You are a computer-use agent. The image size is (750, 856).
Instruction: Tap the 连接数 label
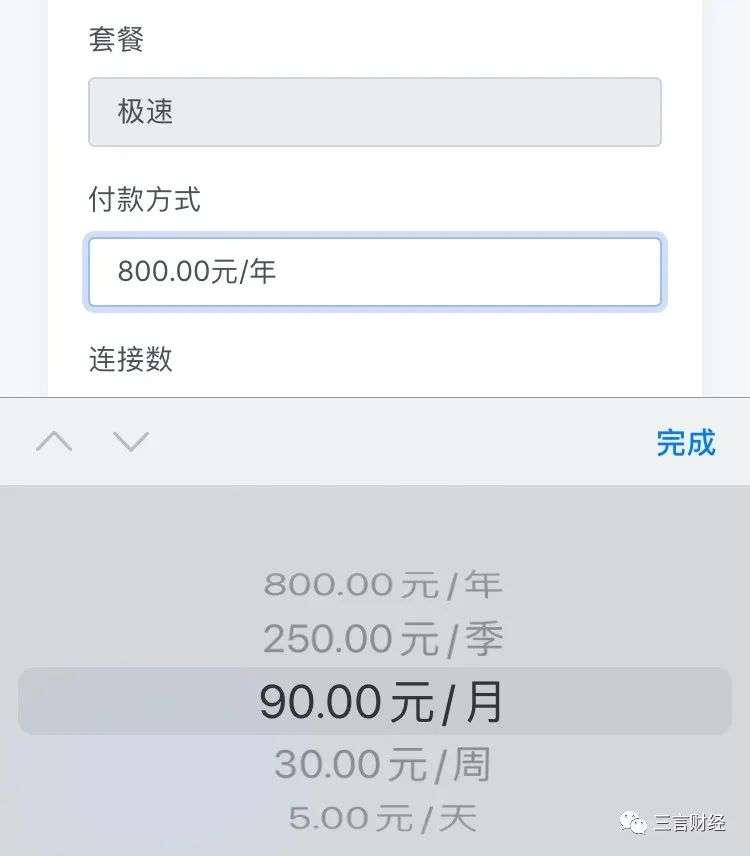click(130, 359)
